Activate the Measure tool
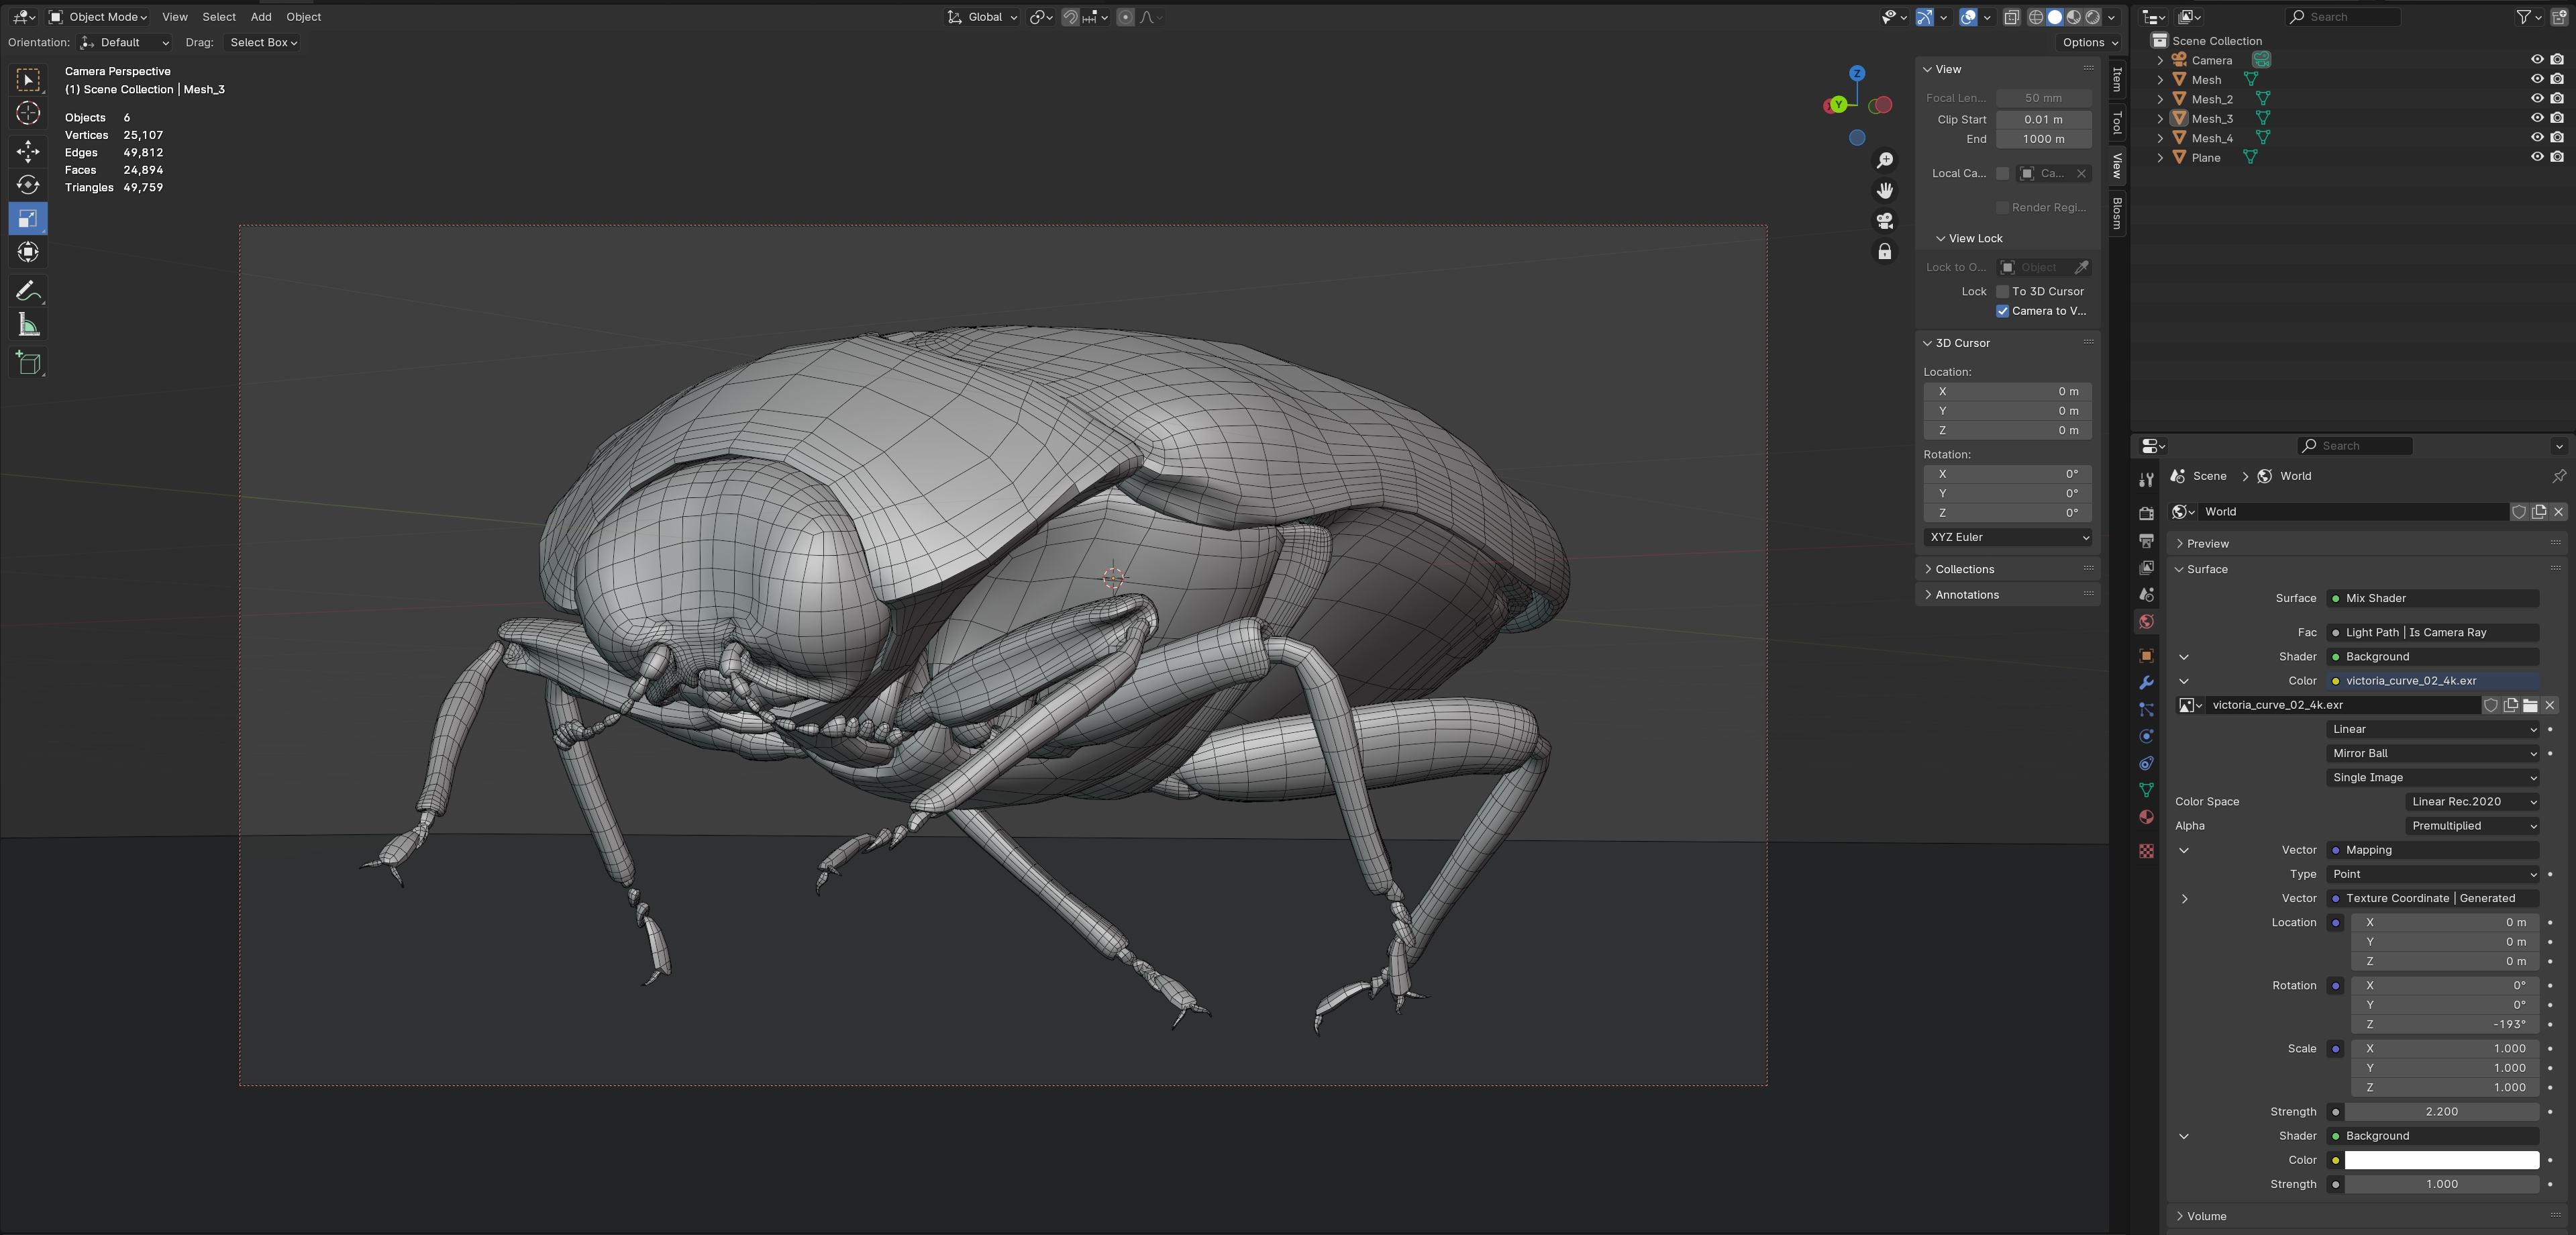Viewport: 2576px width, 1235px height. tap(28, 325)
